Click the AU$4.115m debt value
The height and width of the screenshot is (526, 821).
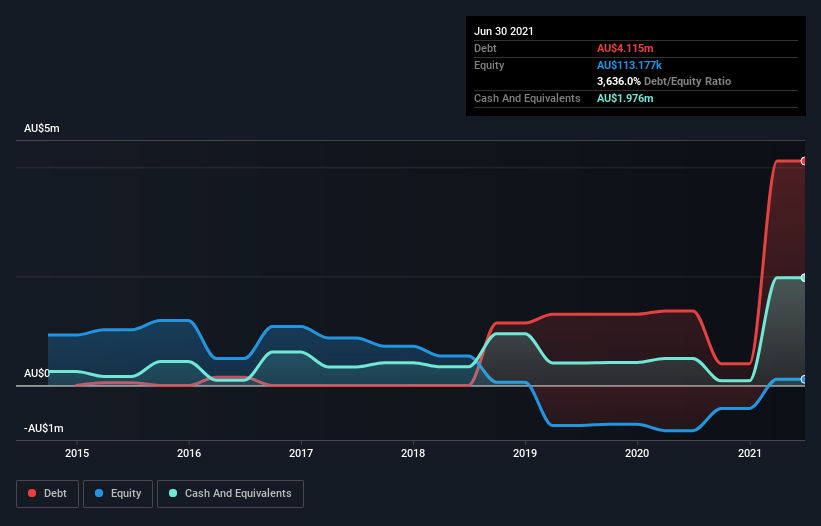(625, 48)
